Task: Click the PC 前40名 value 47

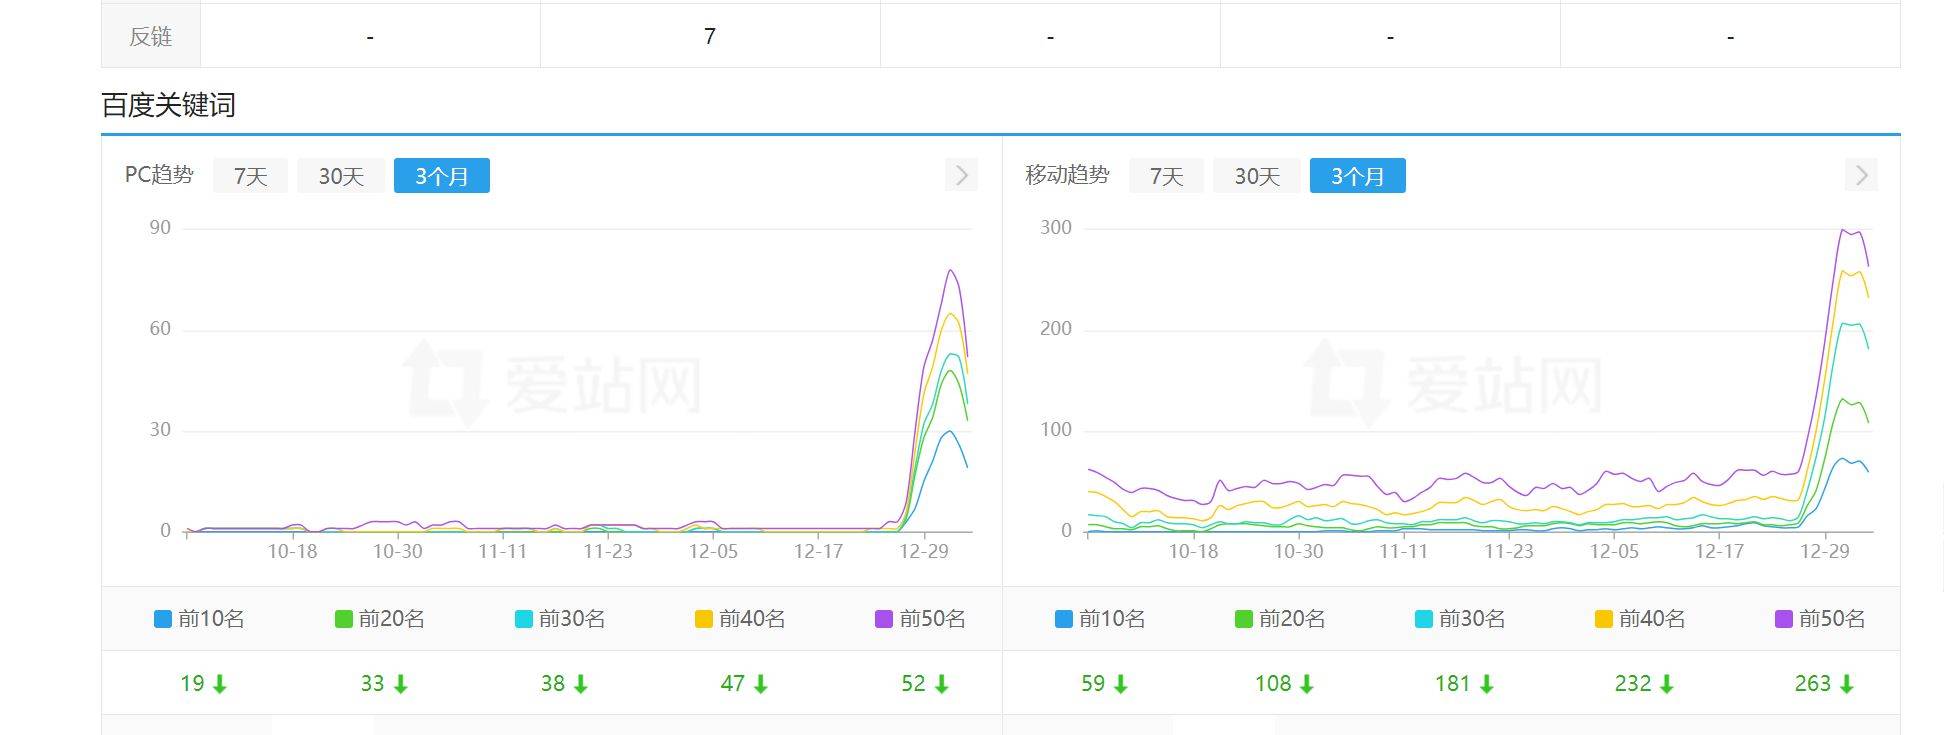Action: (732, 683)
